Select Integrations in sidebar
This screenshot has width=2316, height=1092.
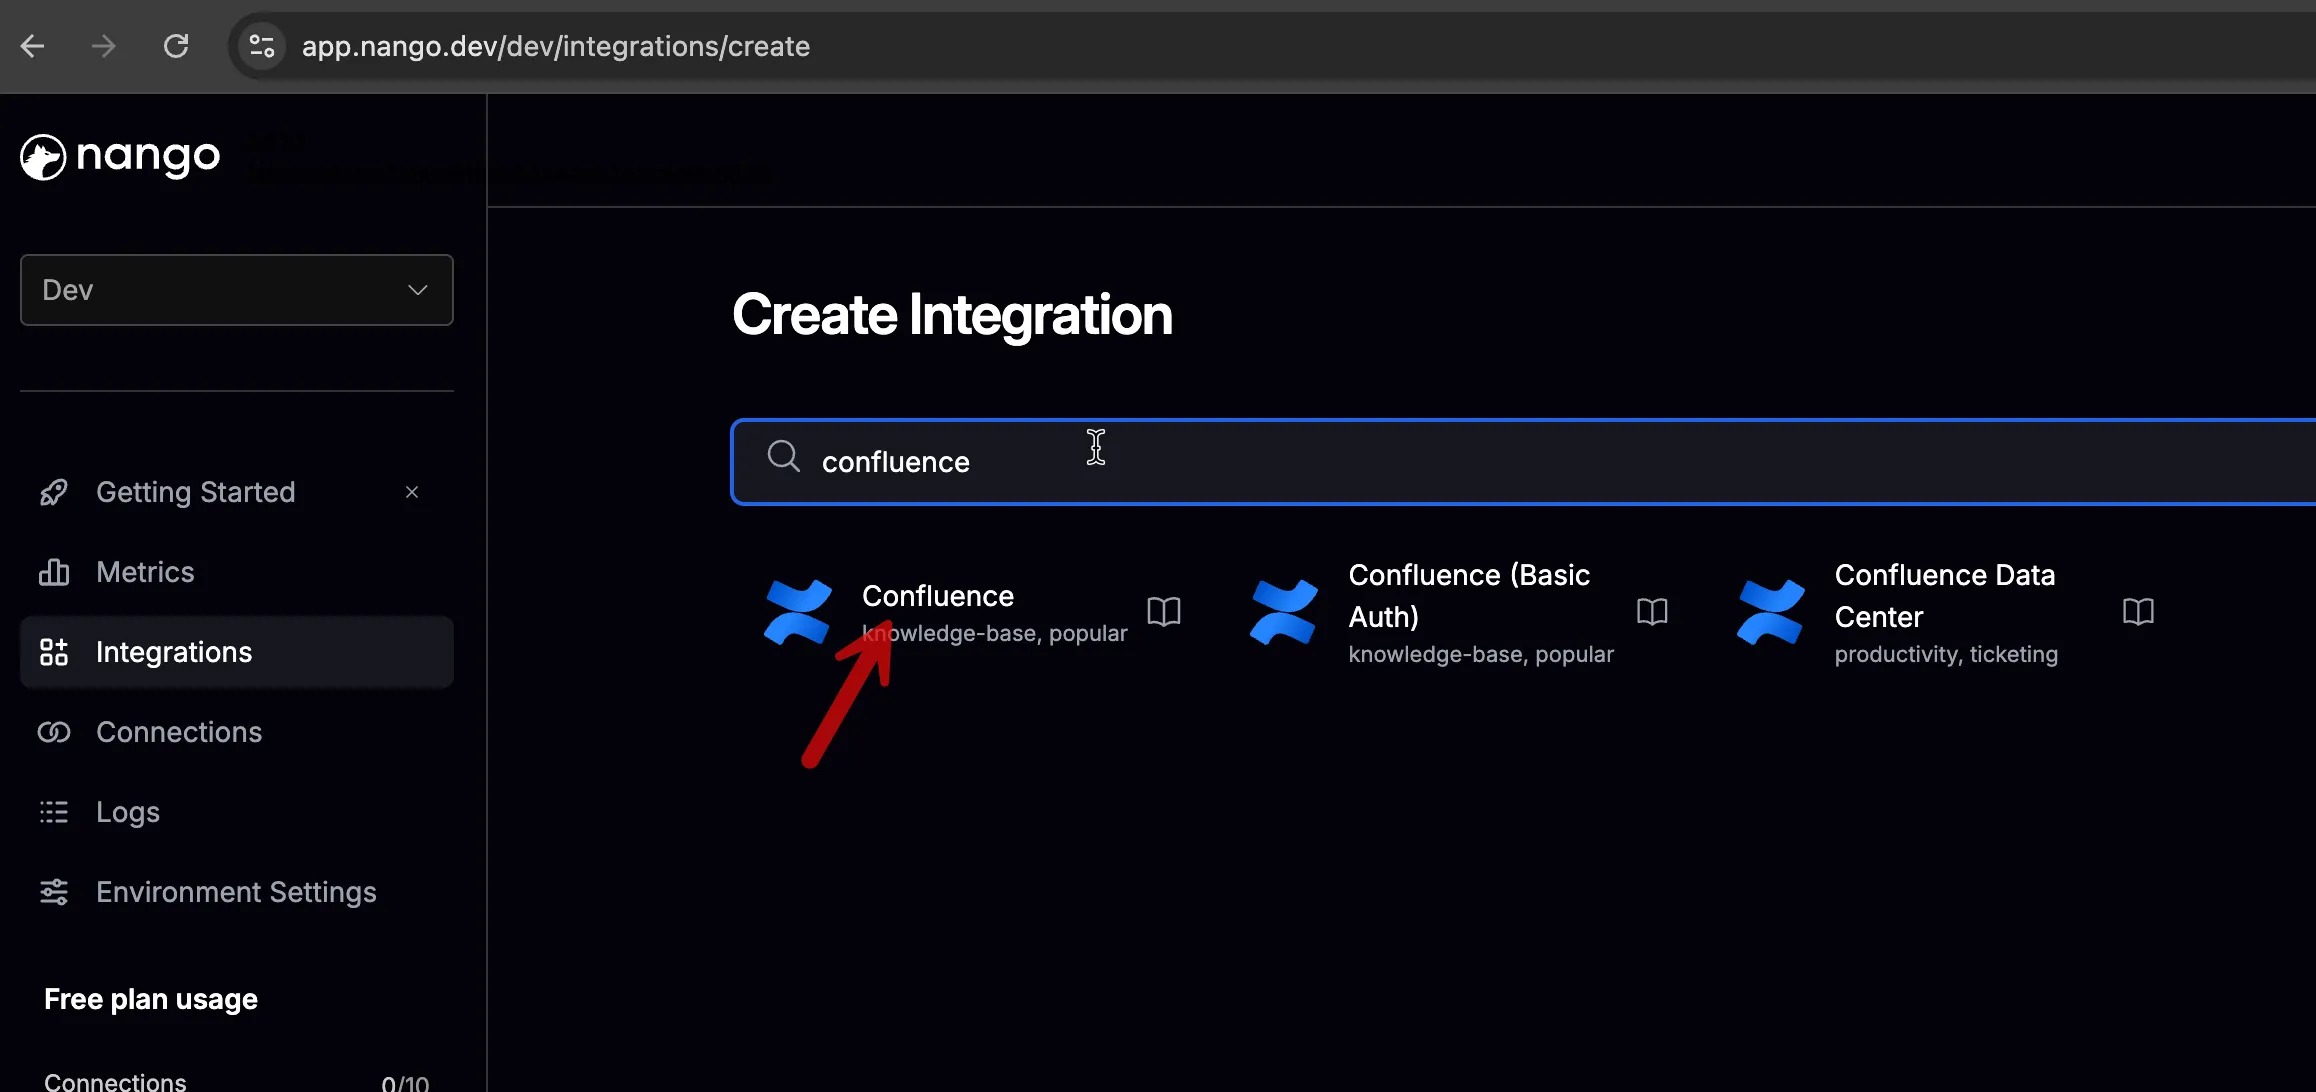(237, 652)
